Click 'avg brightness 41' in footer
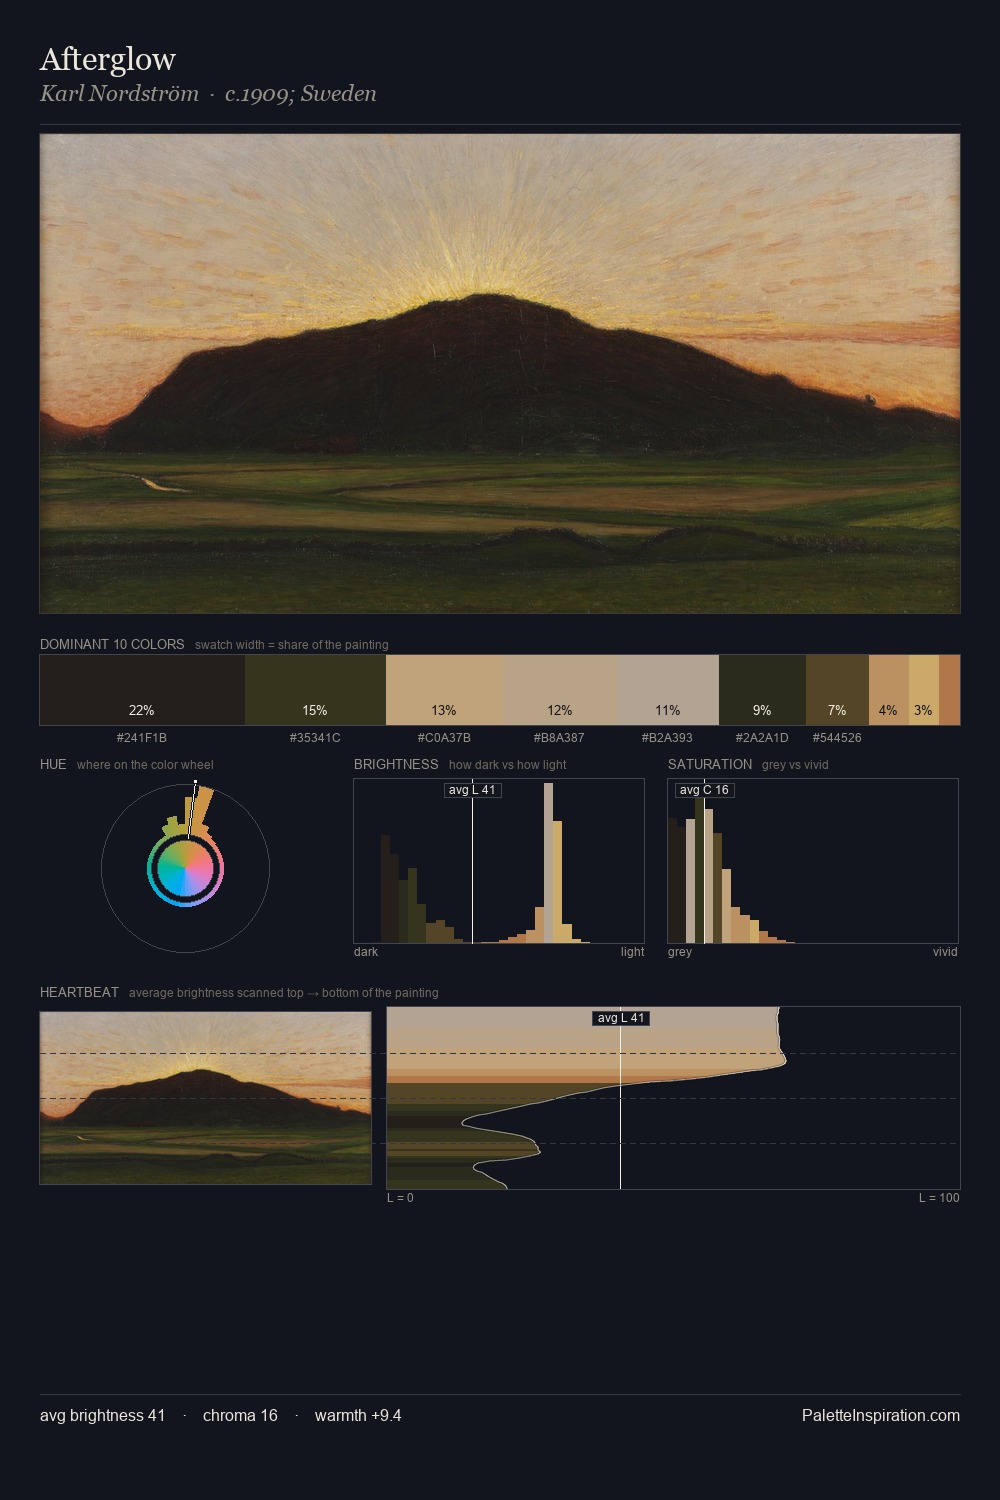Image resolution: width=1000 pixels, height=1500 pixels. coord(103,1415)
